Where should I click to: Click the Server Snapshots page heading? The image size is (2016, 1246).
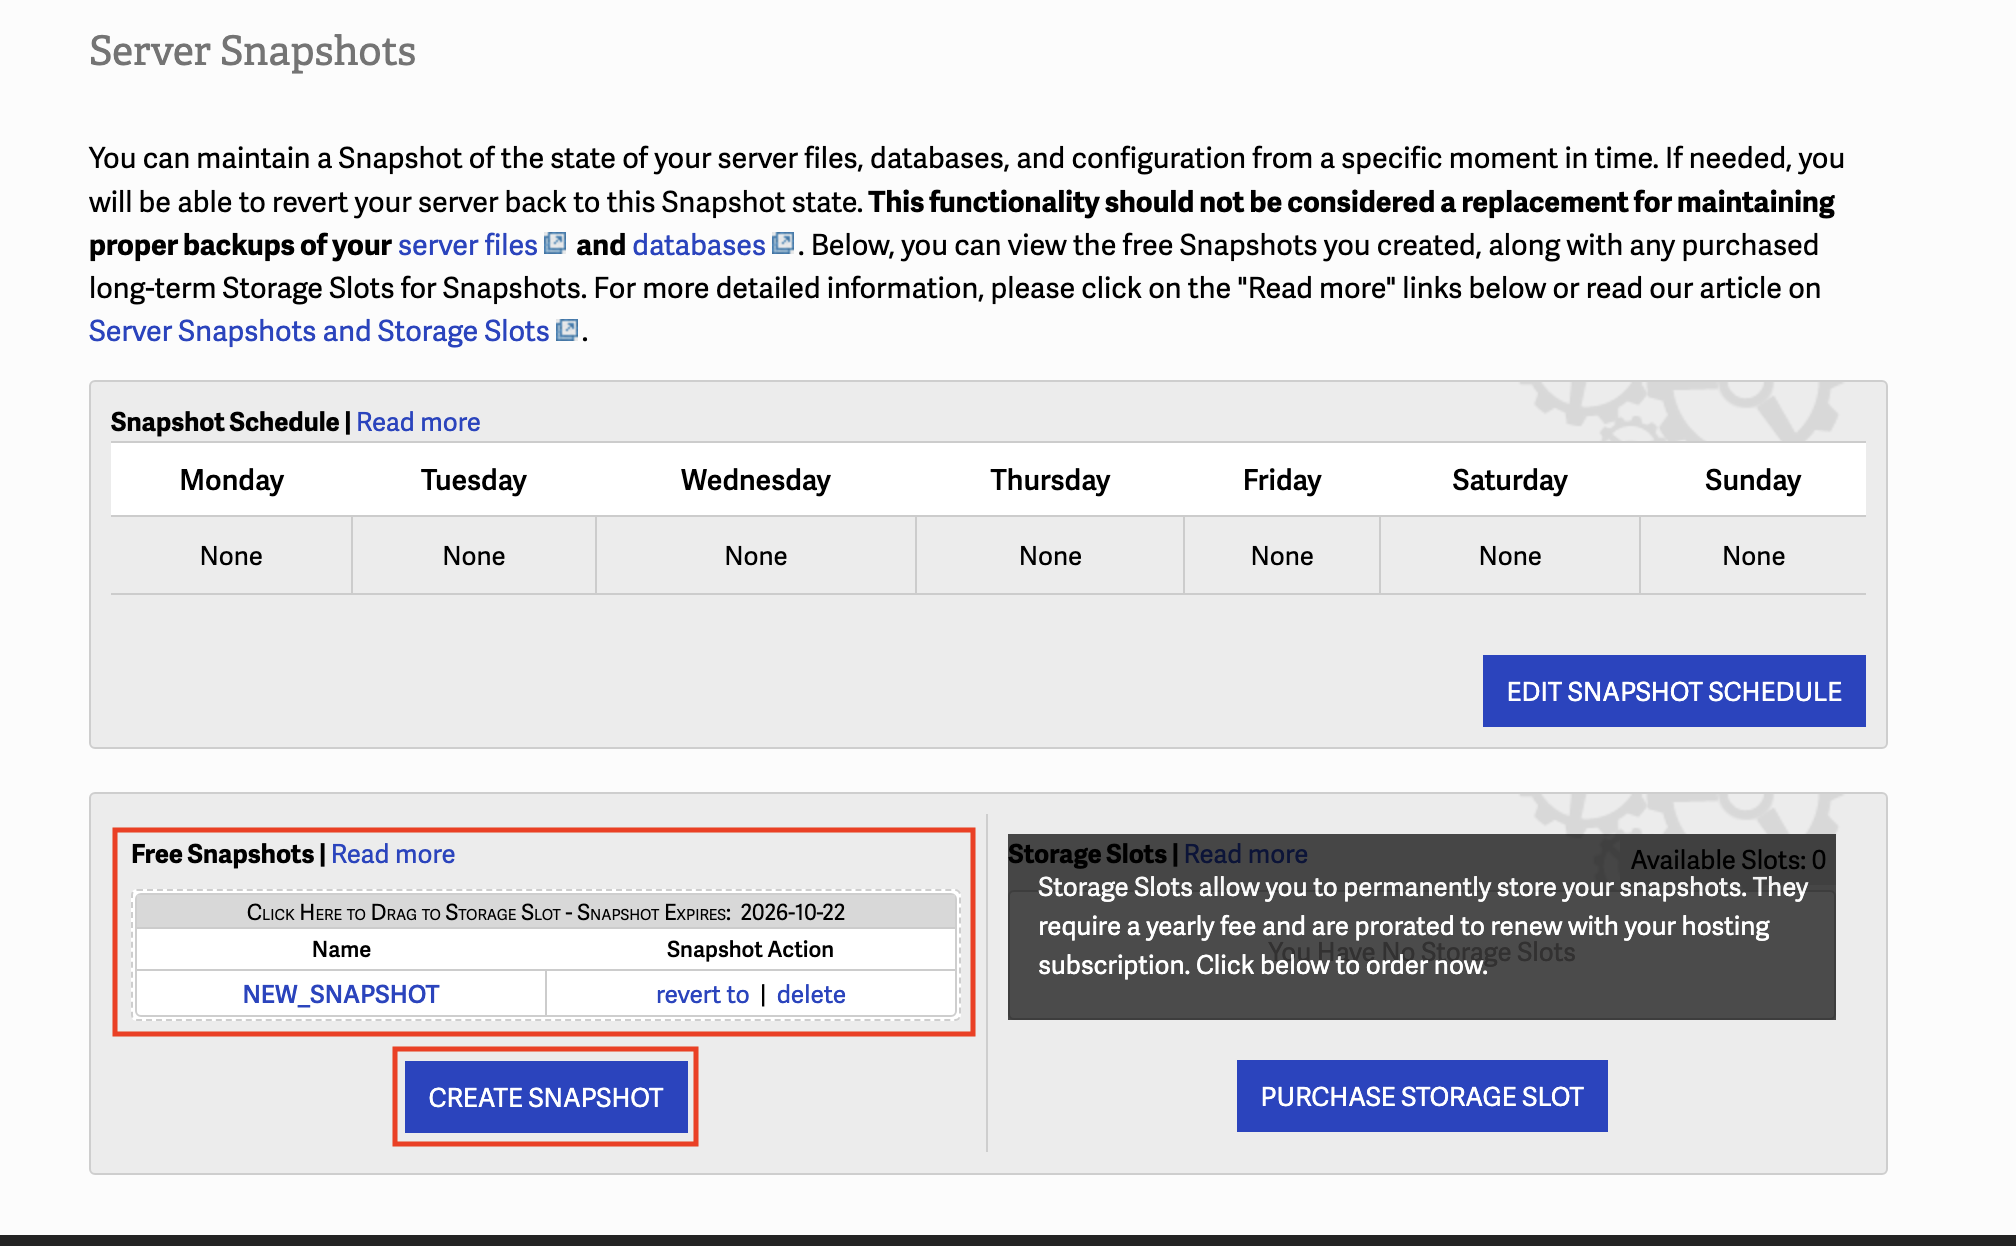252,51
